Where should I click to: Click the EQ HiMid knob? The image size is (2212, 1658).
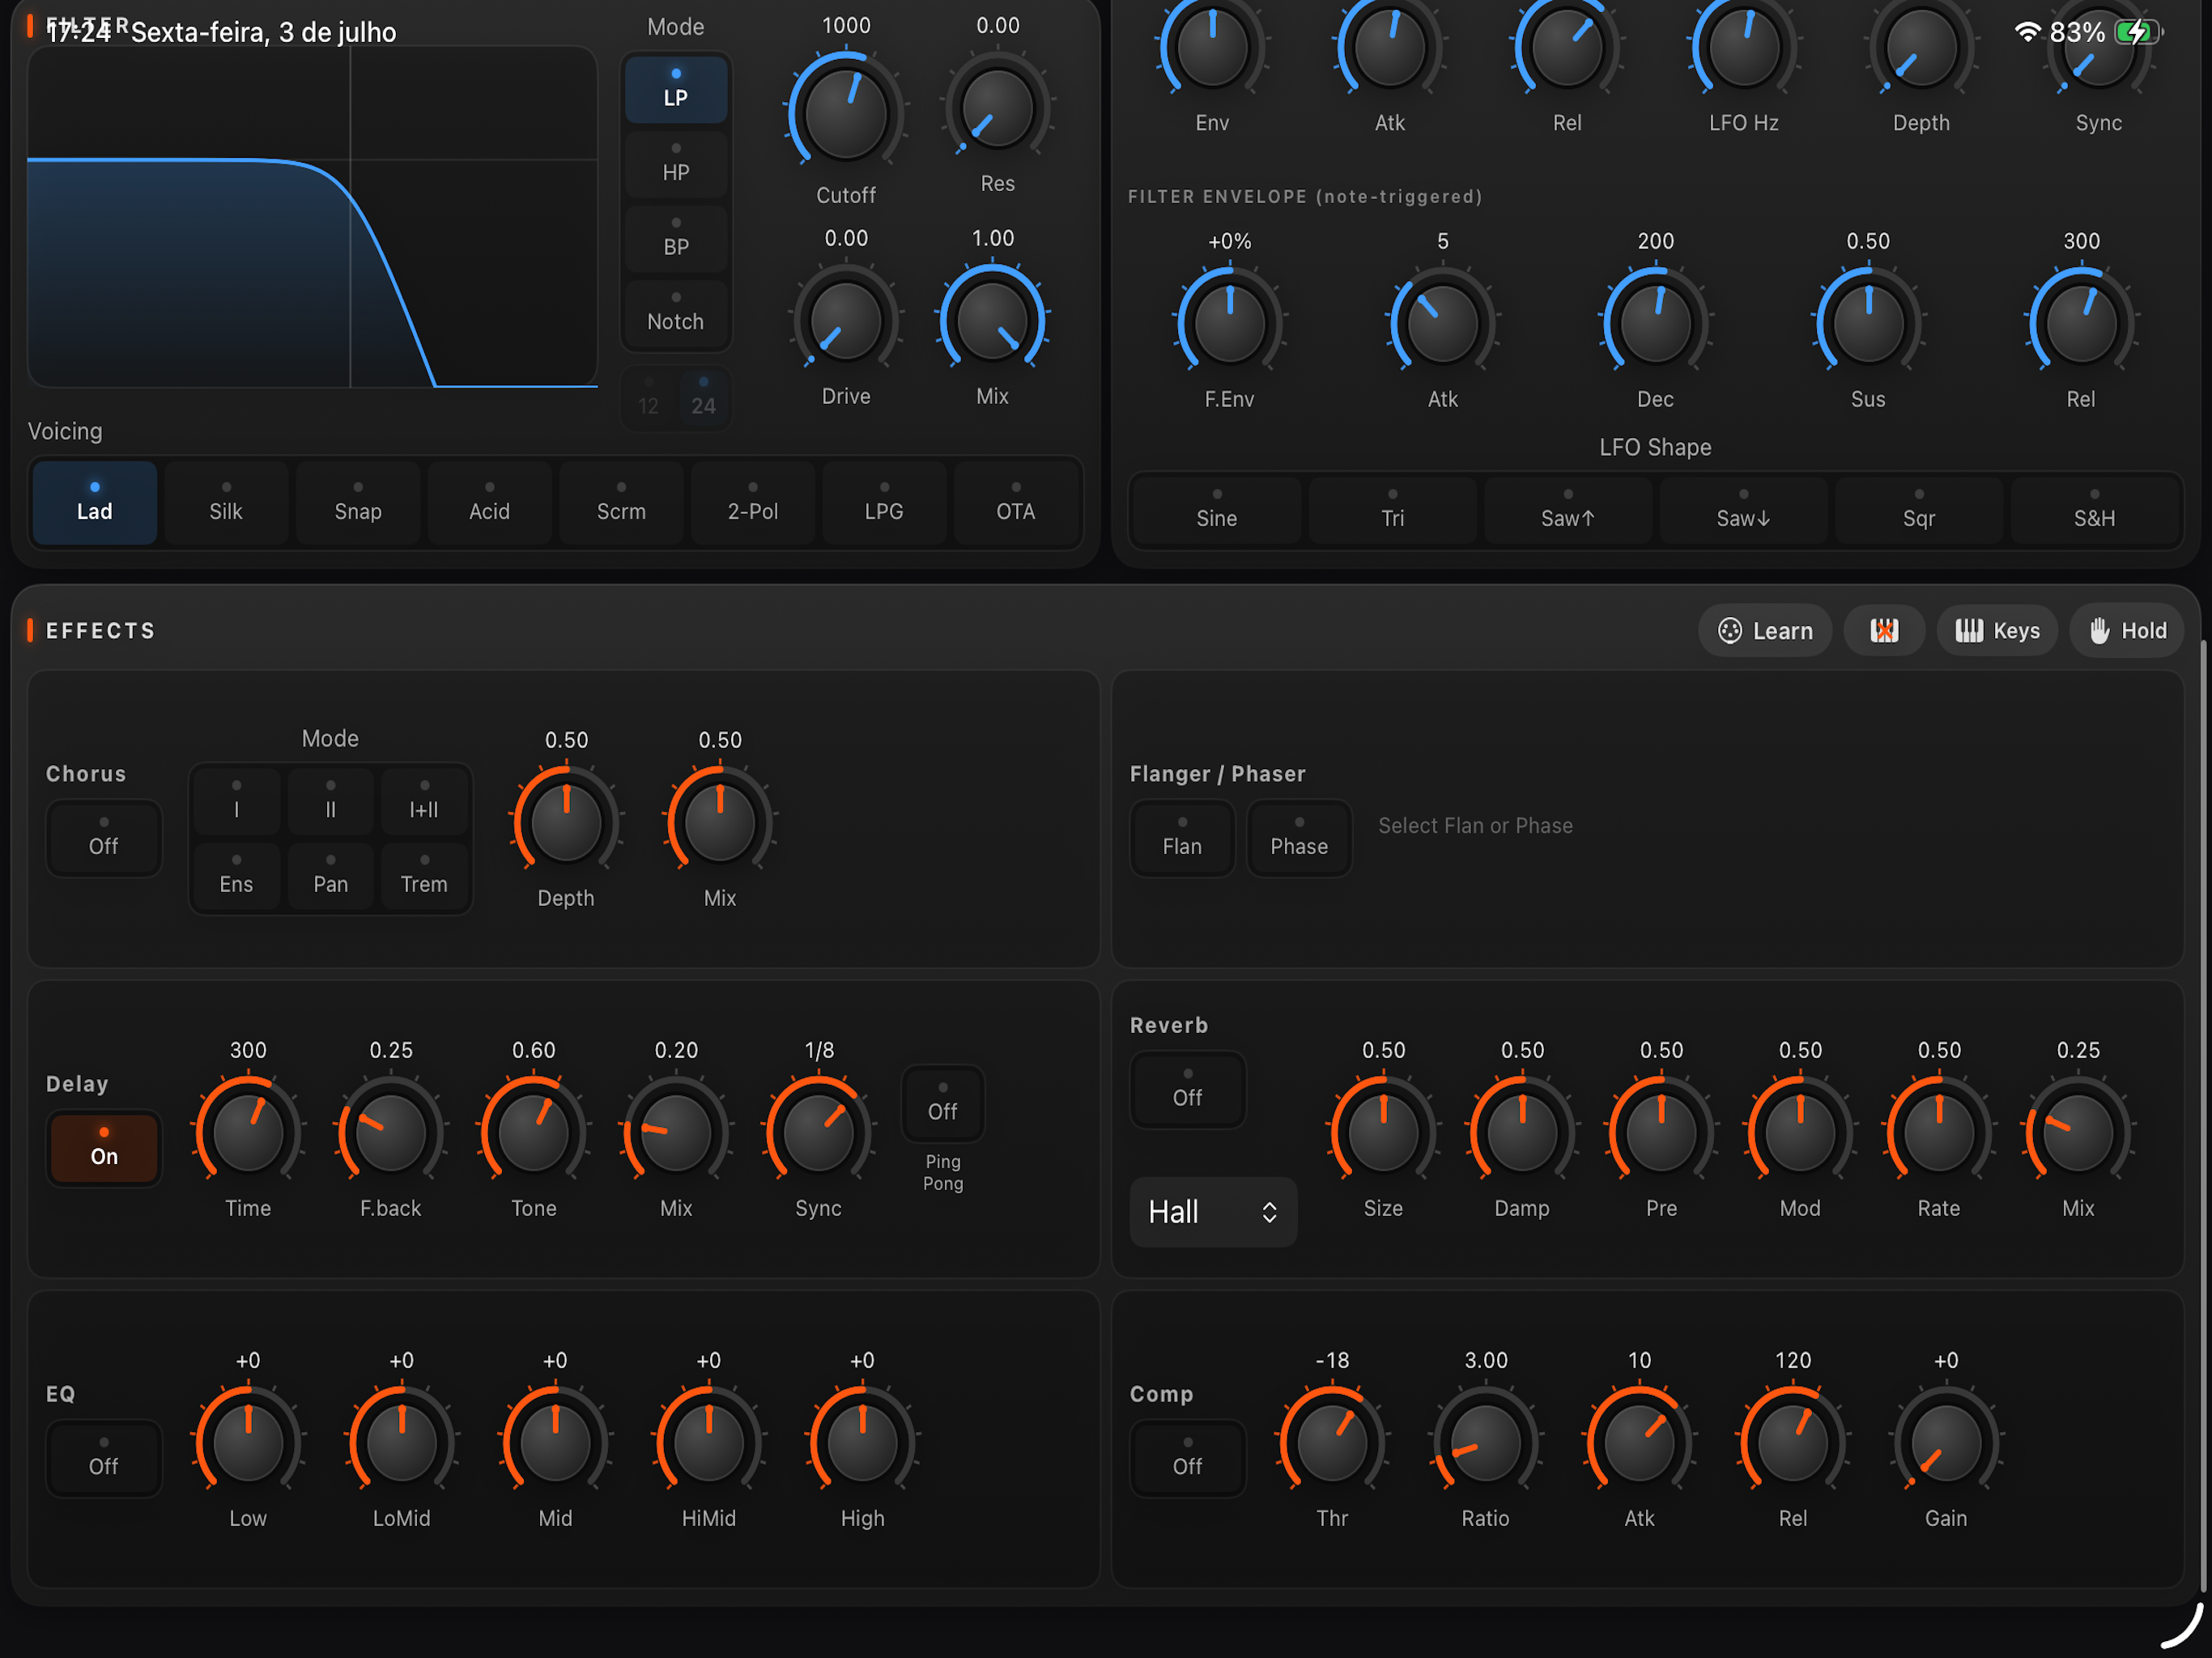click(709, 1443)
